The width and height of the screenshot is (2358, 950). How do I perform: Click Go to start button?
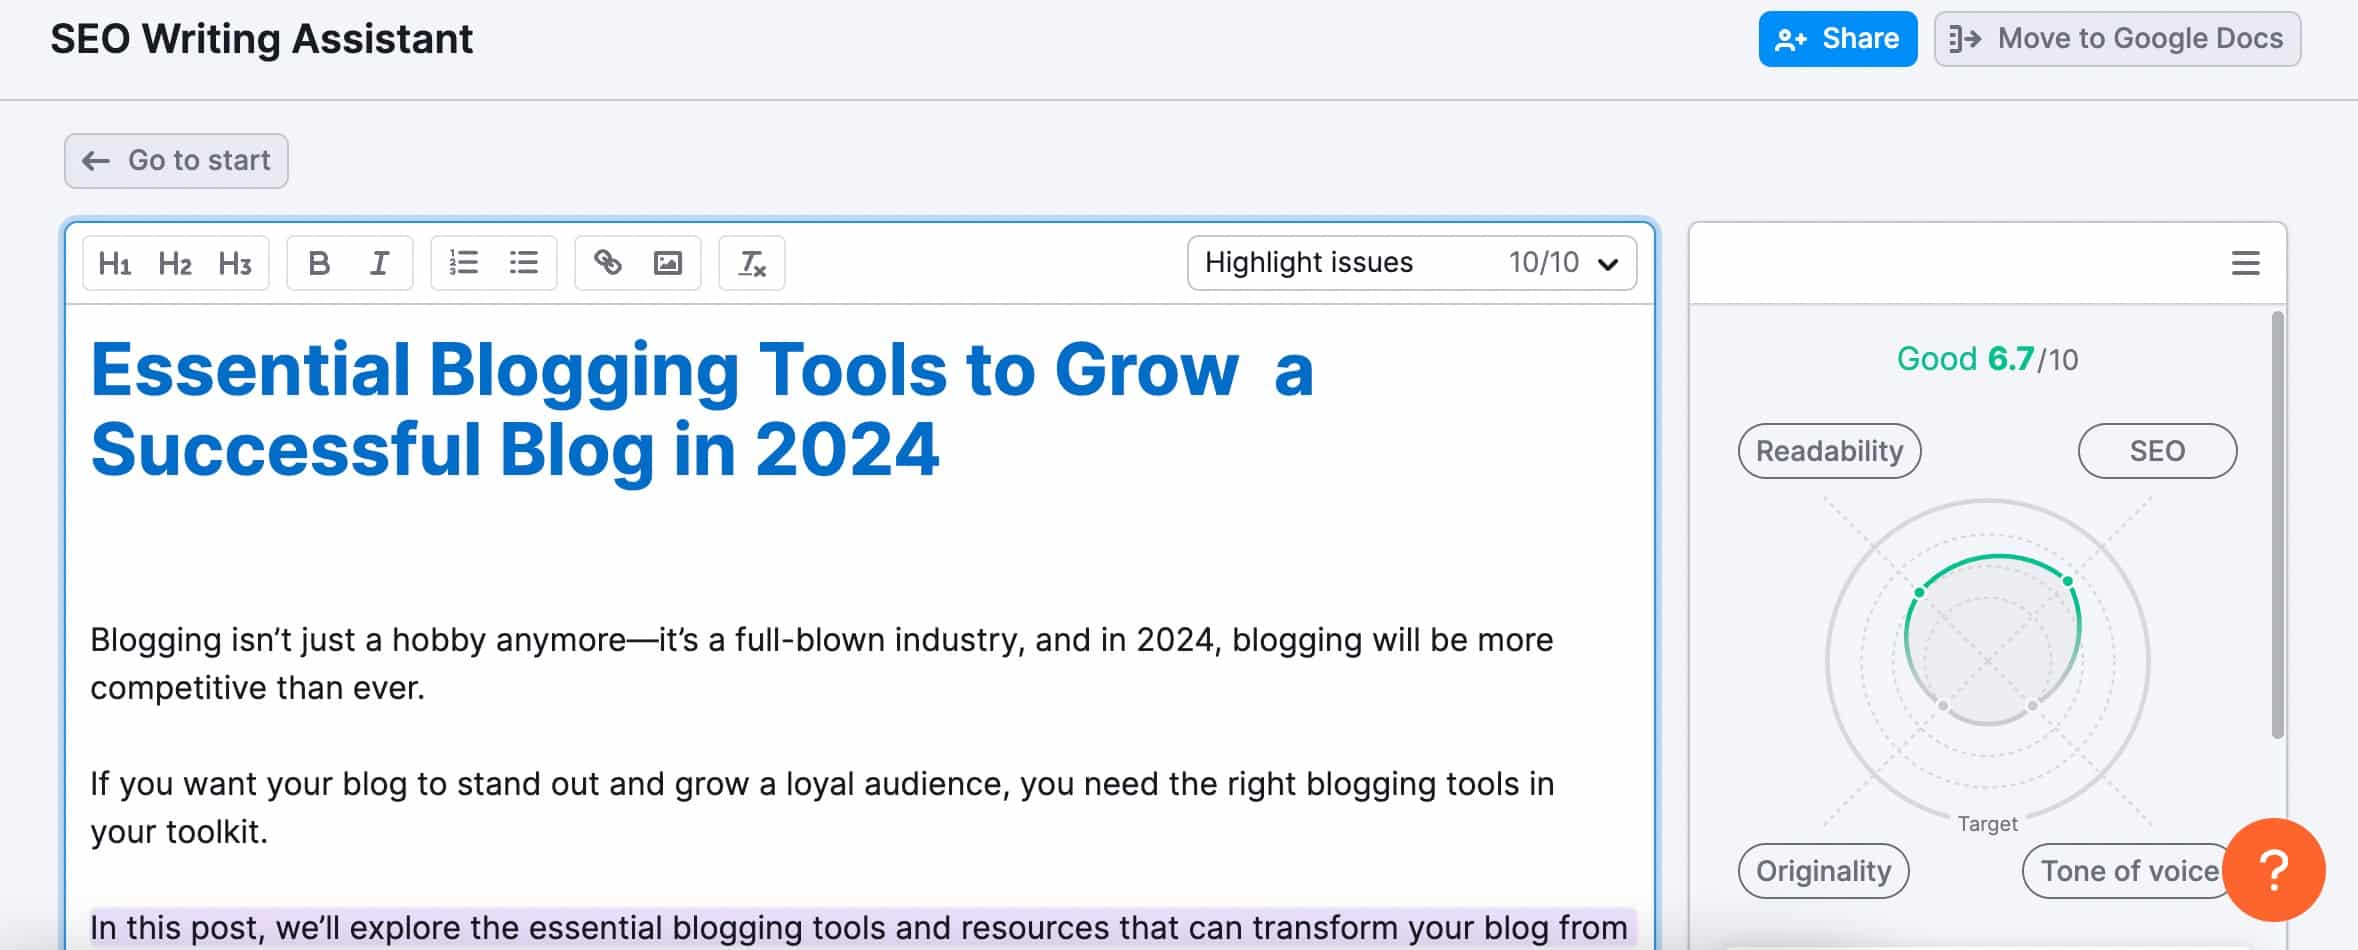click(176, 161)
